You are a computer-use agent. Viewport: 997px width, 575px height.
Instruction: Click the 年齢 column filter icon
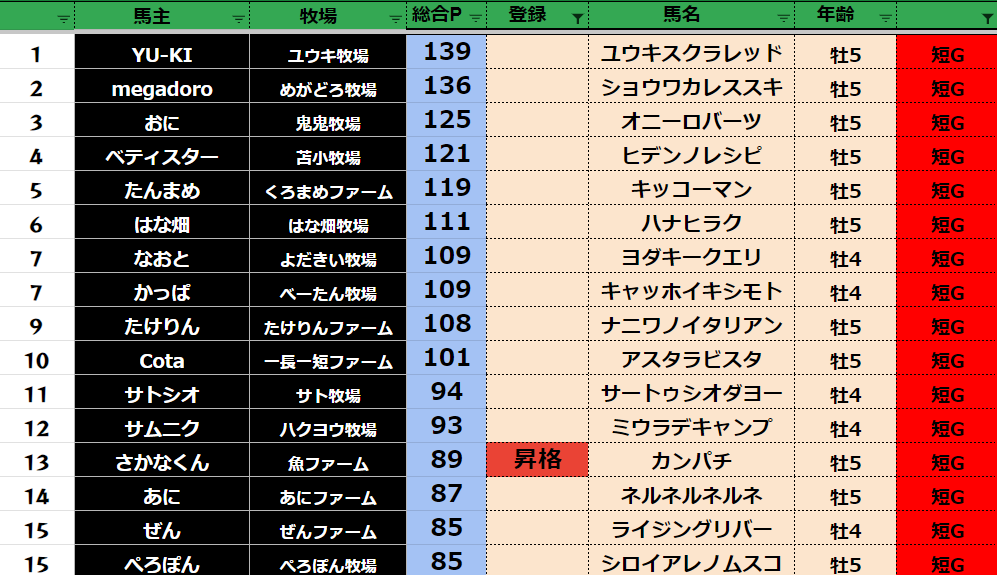884,18
